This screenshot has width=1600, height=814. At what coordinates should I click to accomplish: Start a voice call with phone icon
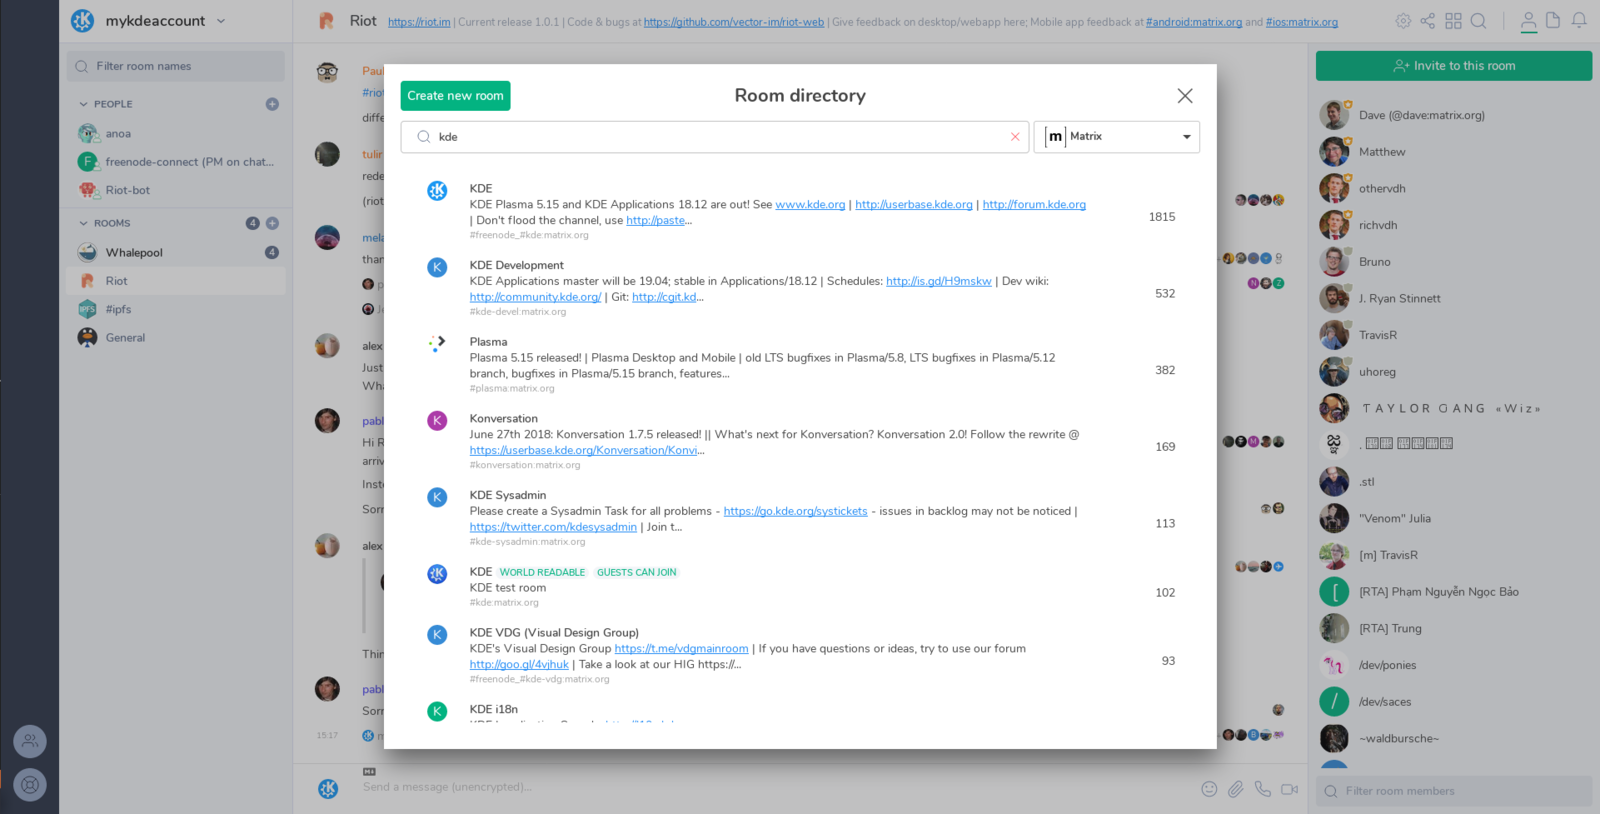coord(1263,789)
